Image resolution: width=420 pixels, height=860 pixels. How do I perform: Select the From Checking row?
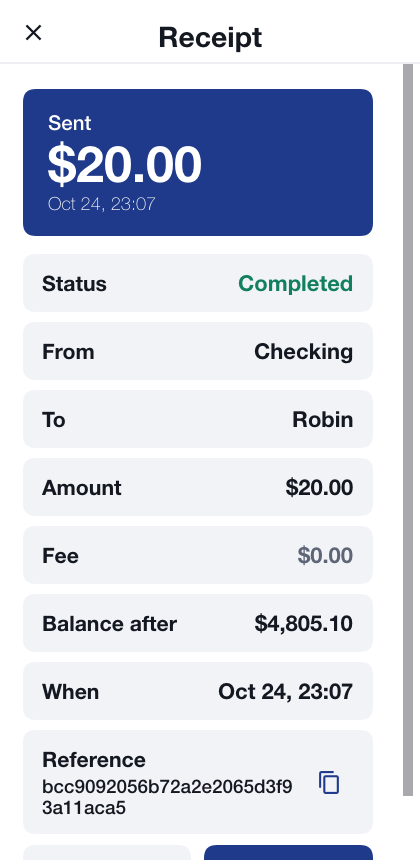click(198, 351)
